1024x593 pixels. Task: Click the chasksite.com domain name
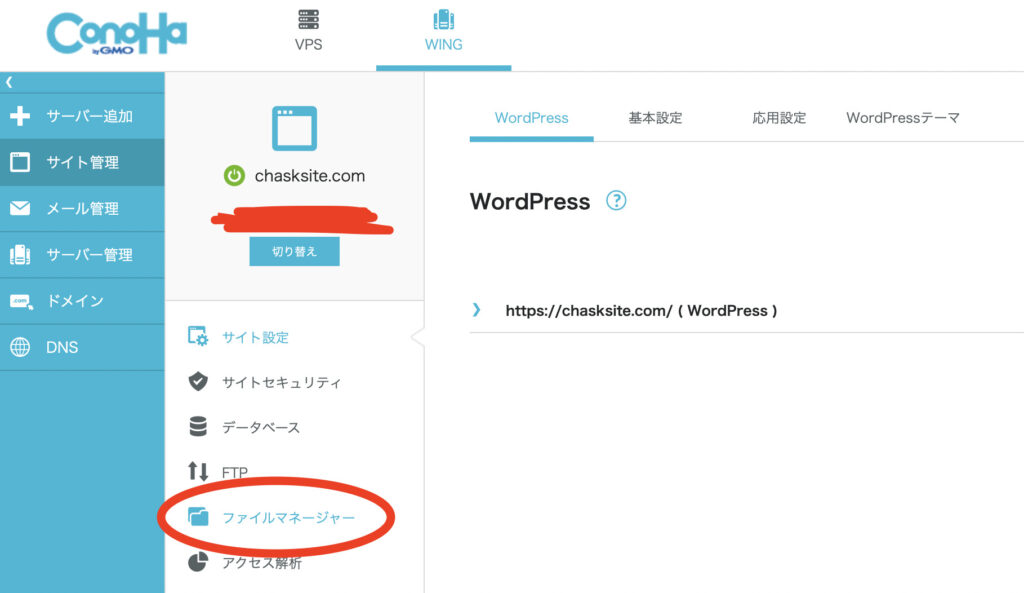pyautogui.click(x=310, y=176)
